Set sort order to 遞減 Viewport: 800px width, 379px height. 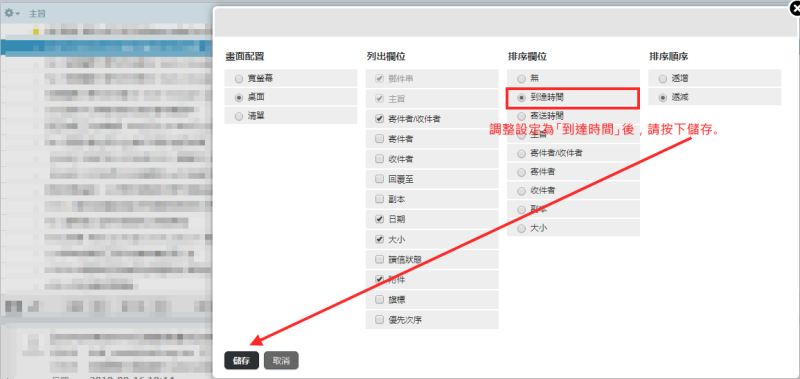click(x=662, y=97)
